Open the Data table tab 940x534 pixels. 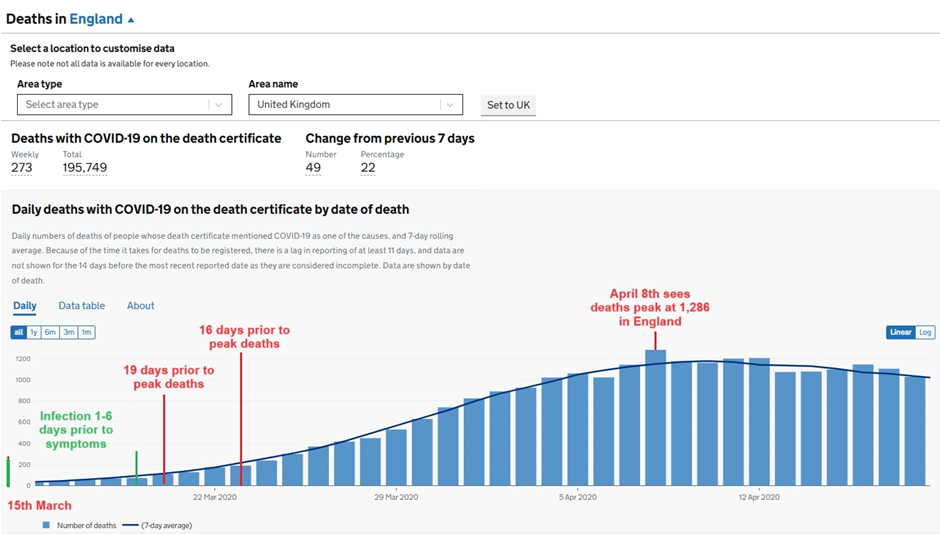click(81, 306)
